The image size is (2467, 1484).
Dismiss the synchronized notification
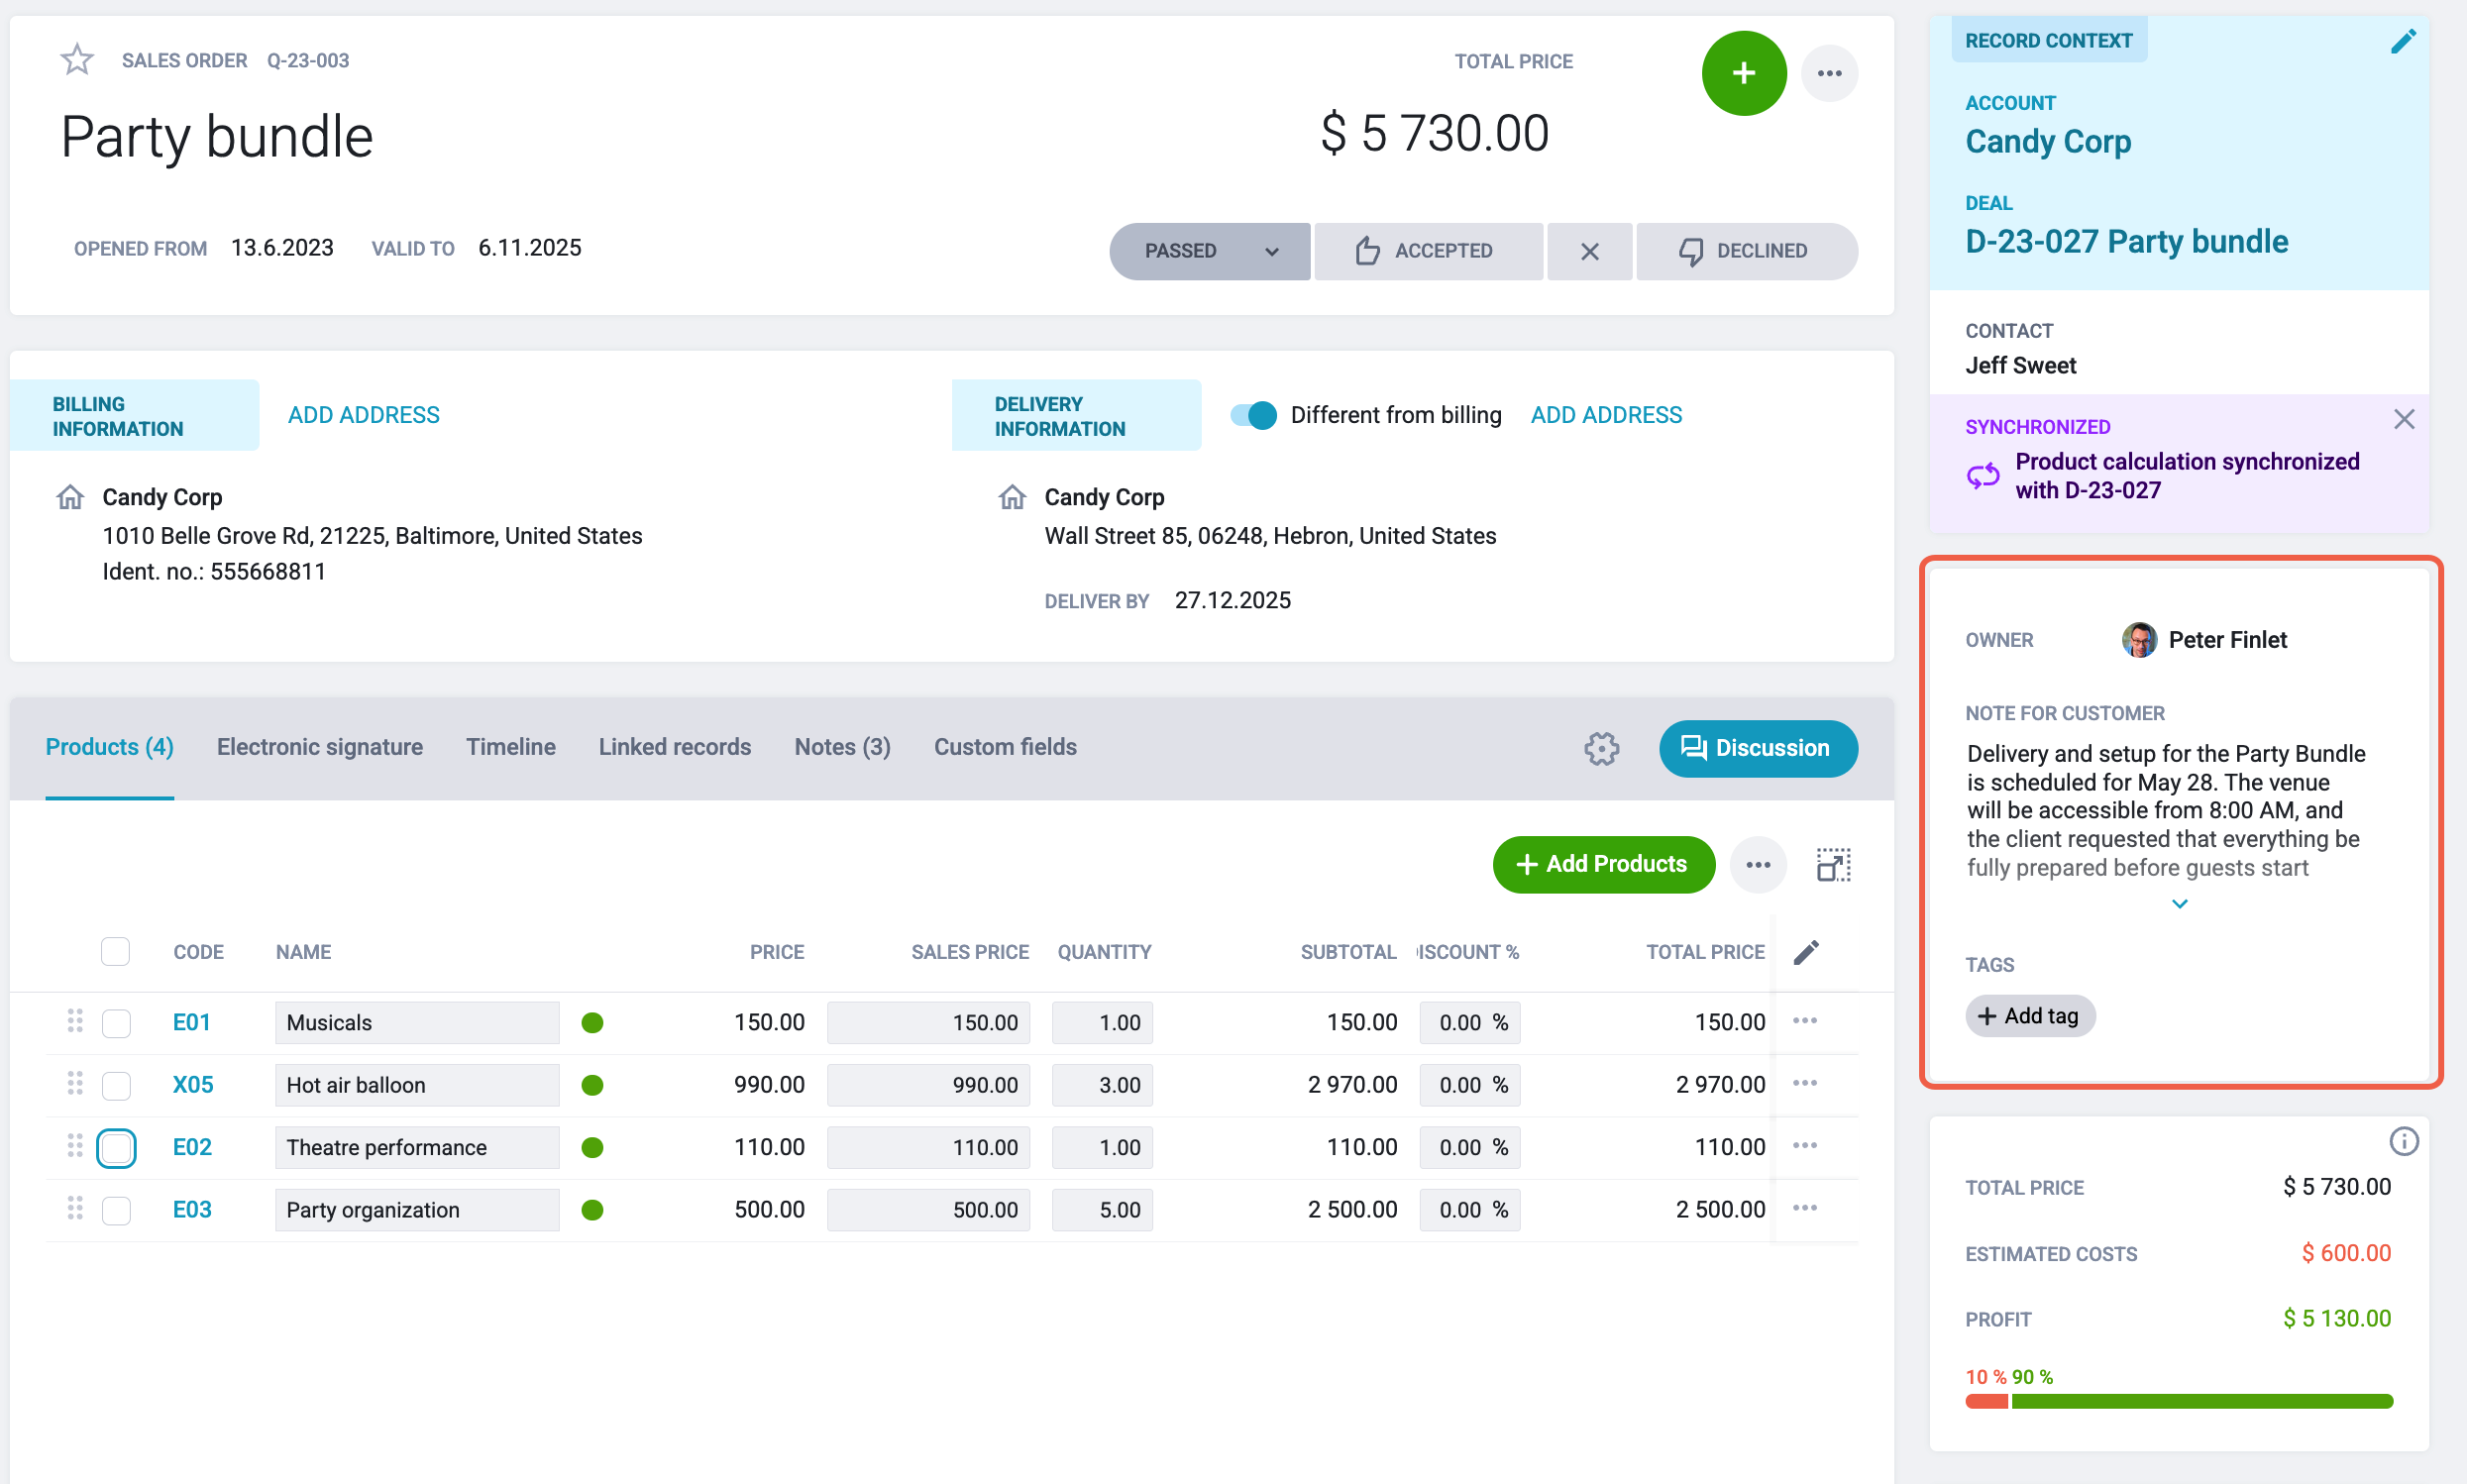tap(2403, 419)
